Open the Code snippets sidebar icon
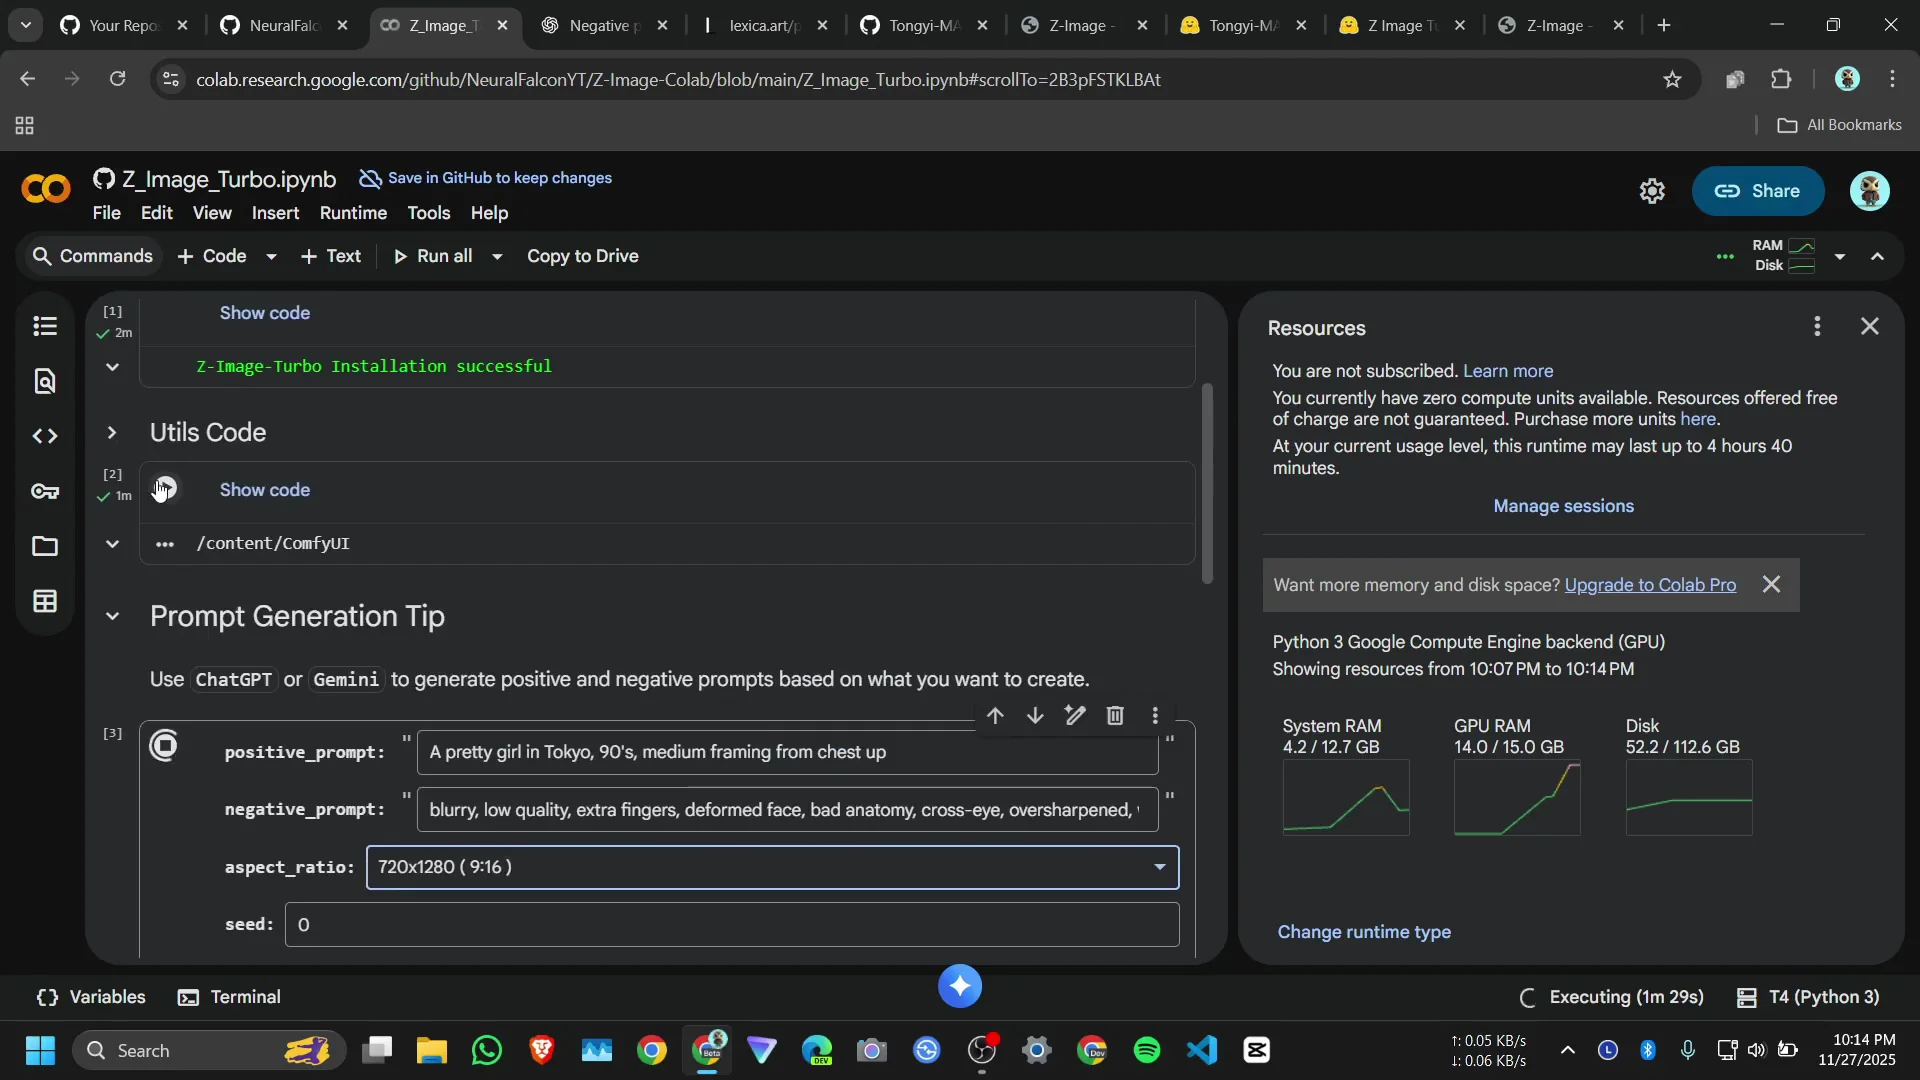The image size is (1920, 1080). tap(45, 436)
